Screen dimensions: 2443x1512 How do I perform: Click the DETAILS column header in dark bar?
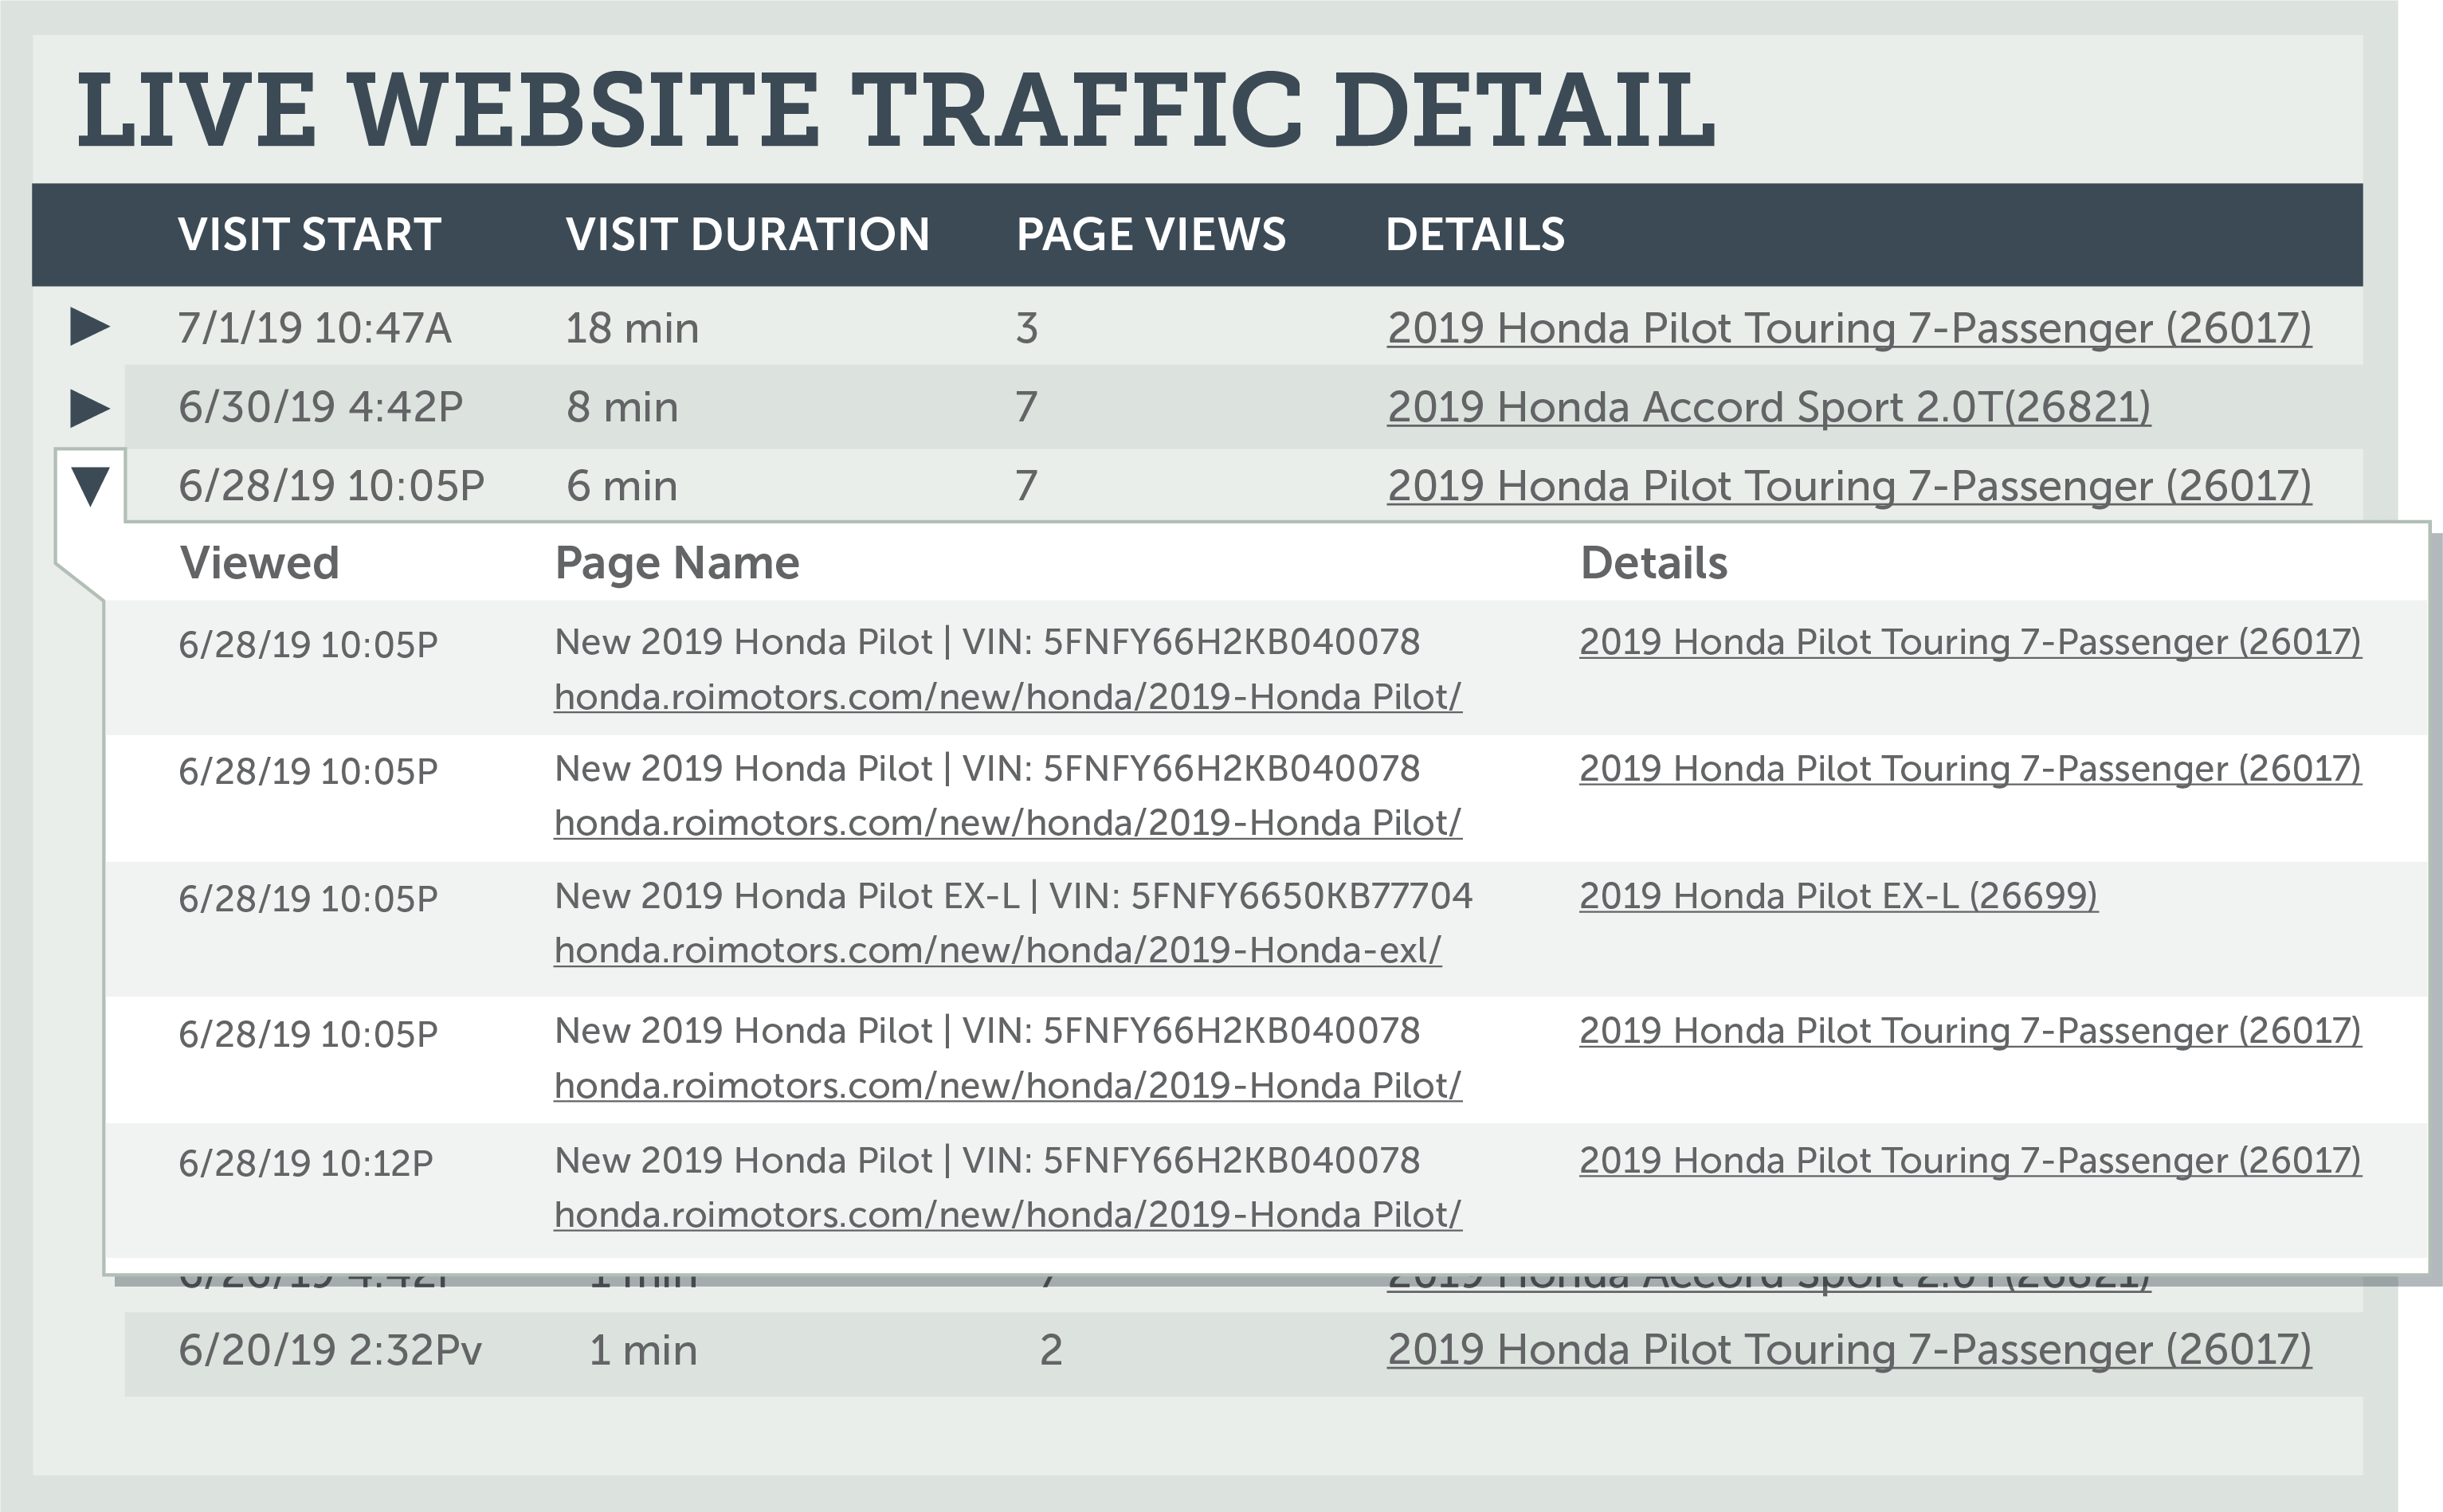pyautogui.click(x=1475, y=234)
